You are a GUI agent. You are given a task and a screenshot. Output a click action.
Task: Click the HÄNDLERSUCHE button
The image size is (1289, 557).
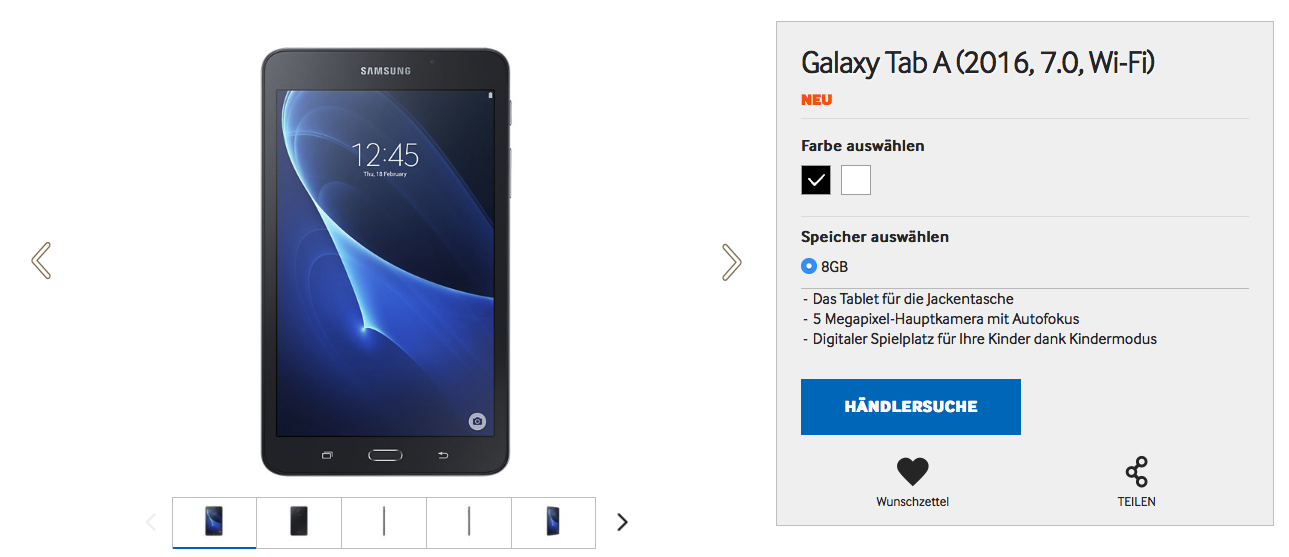(911, 407)
